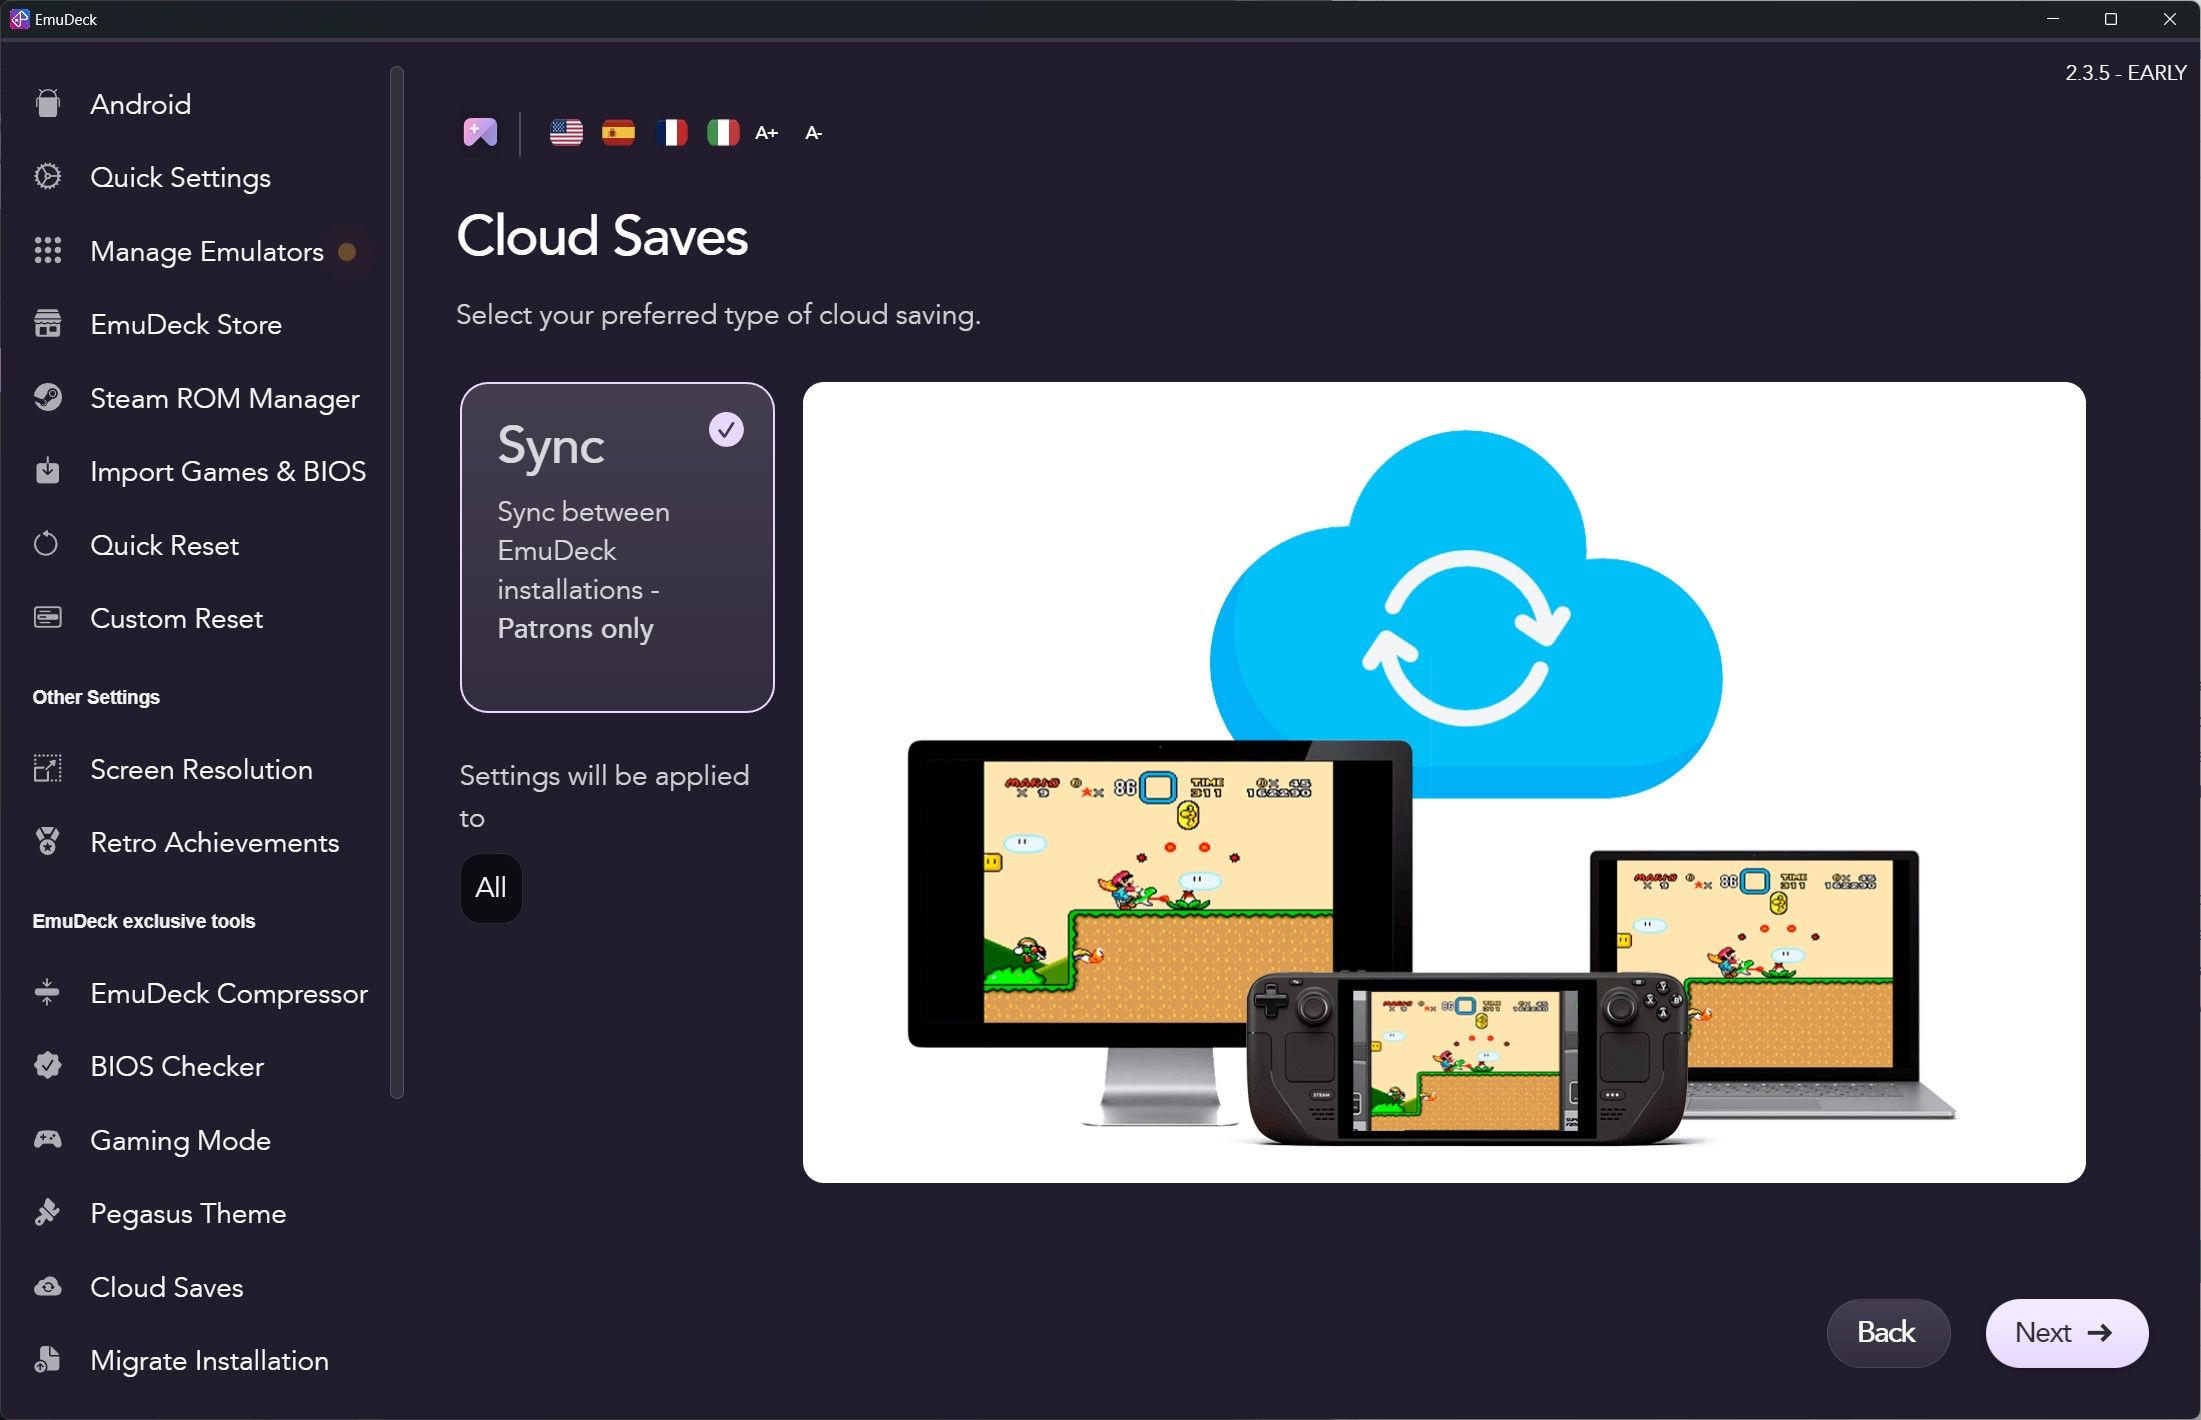The height and width of the screenshot is (1420, 2201).
Task: Open the Android sidebar entry icon
Action: [47, 104]
